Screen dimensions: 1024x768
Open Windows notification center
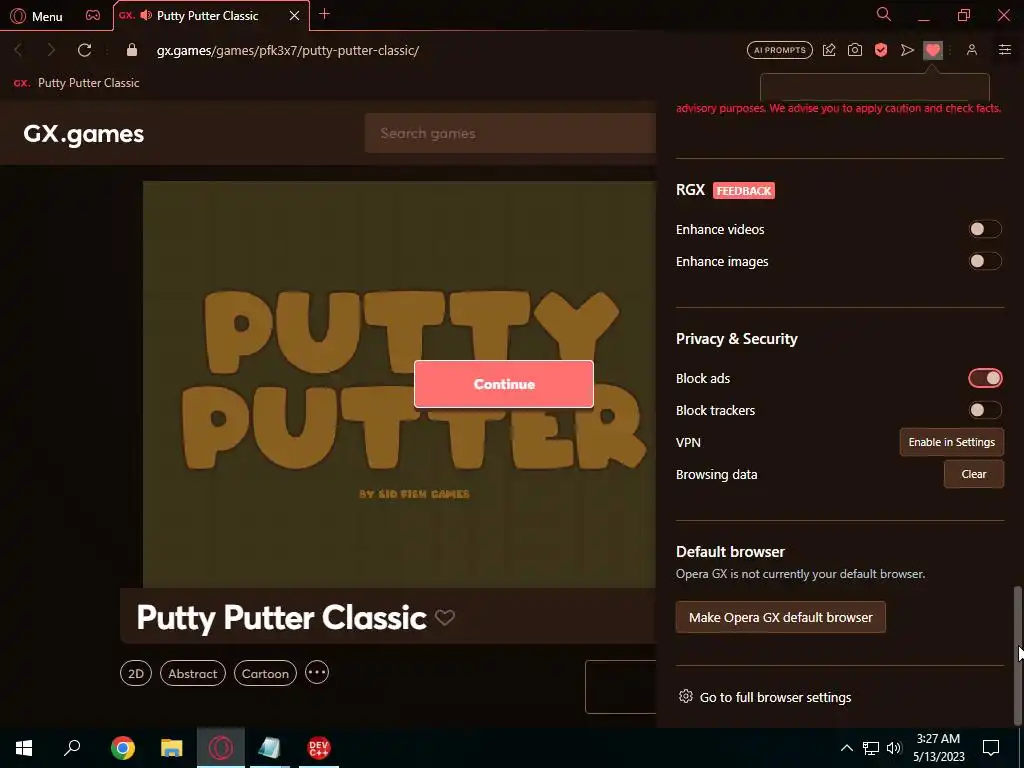991,748
